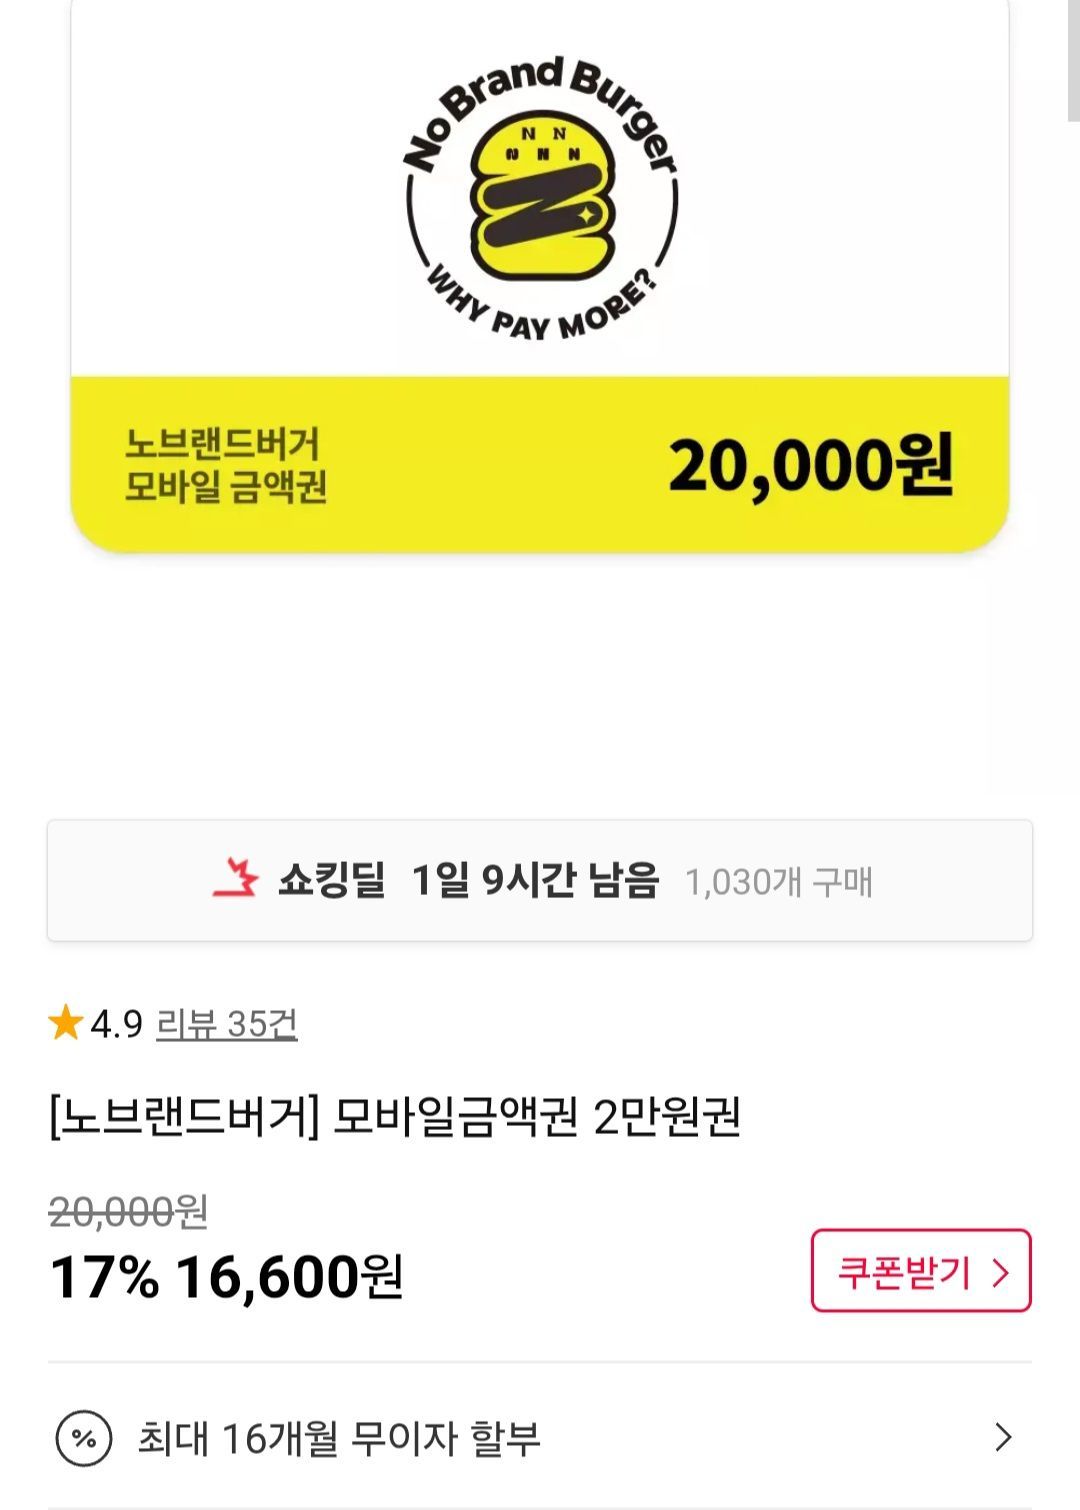Tap the crossed-out 20,000원 original price
The width and height of the screenshot is (1080, 1510).
[128, 1212]
